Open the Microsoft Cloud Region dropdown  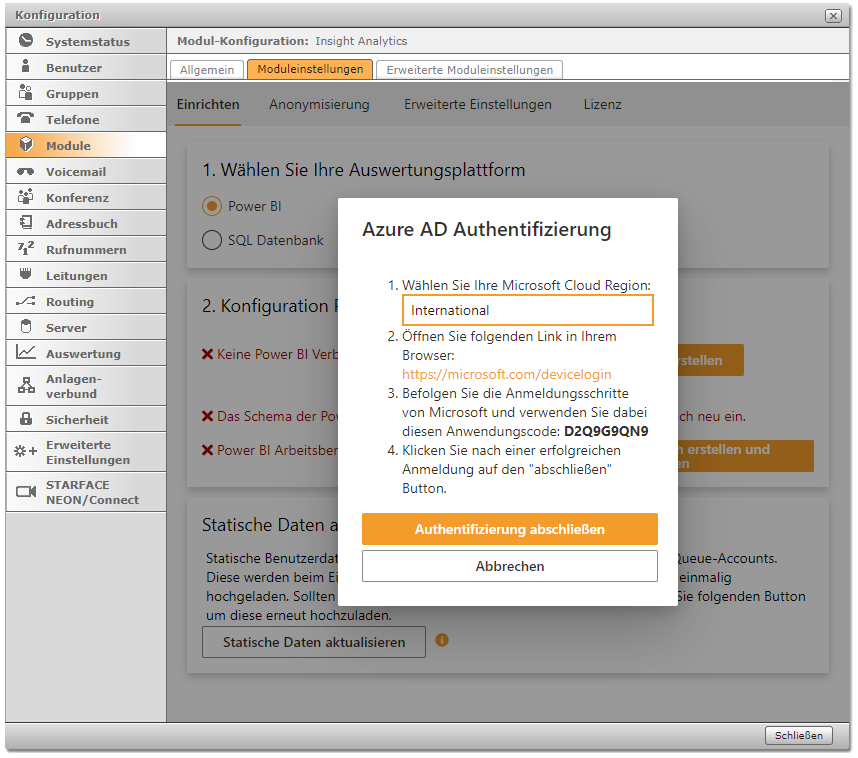(x=527, y=310)
